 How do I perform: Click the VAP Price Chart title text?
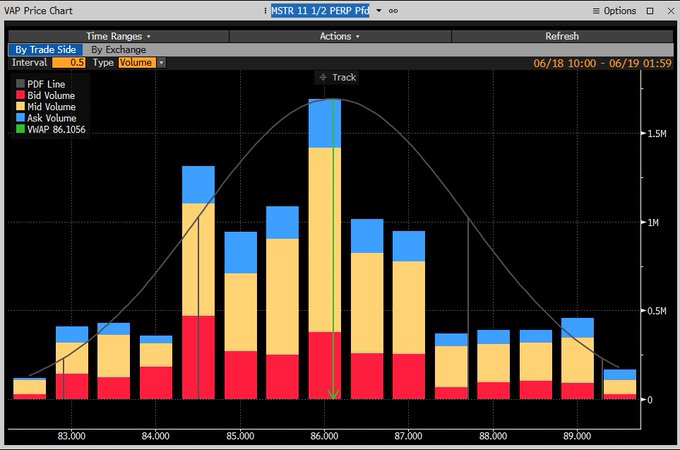38,11
